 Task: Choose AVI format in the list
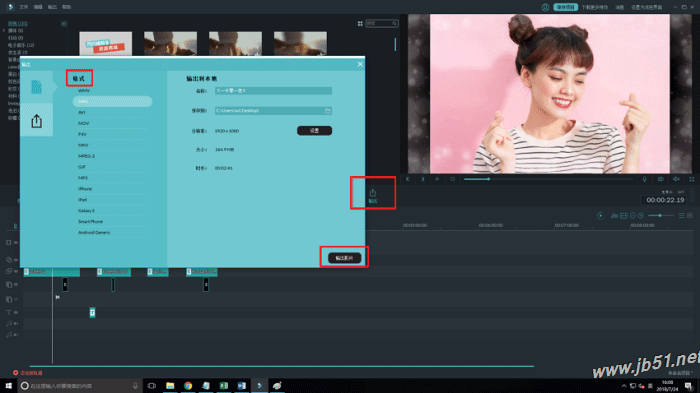pos(82,113)
